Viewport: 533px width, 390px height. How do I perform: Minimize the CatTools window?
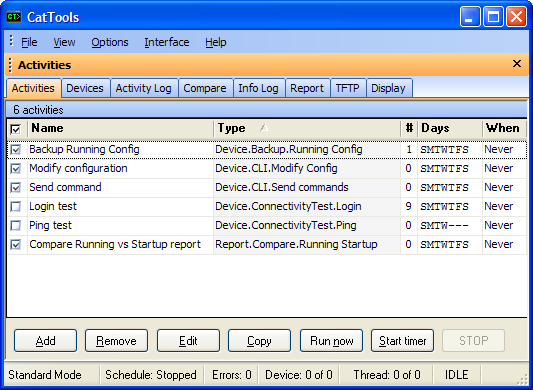tap(470, 17)
